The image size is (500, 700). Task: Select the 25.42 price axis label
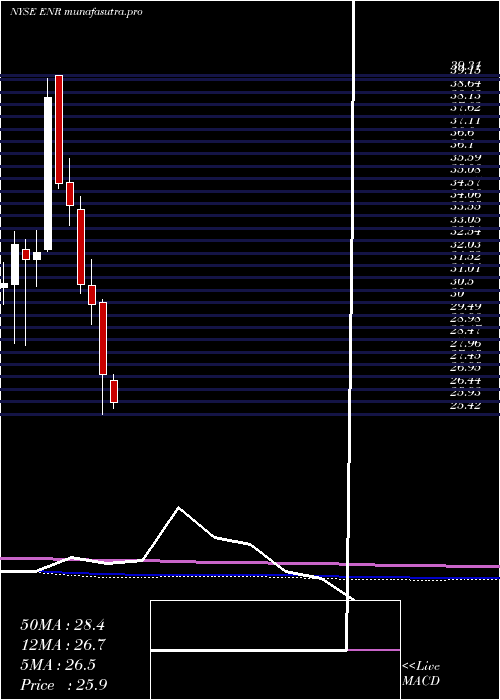click(465, 406)
